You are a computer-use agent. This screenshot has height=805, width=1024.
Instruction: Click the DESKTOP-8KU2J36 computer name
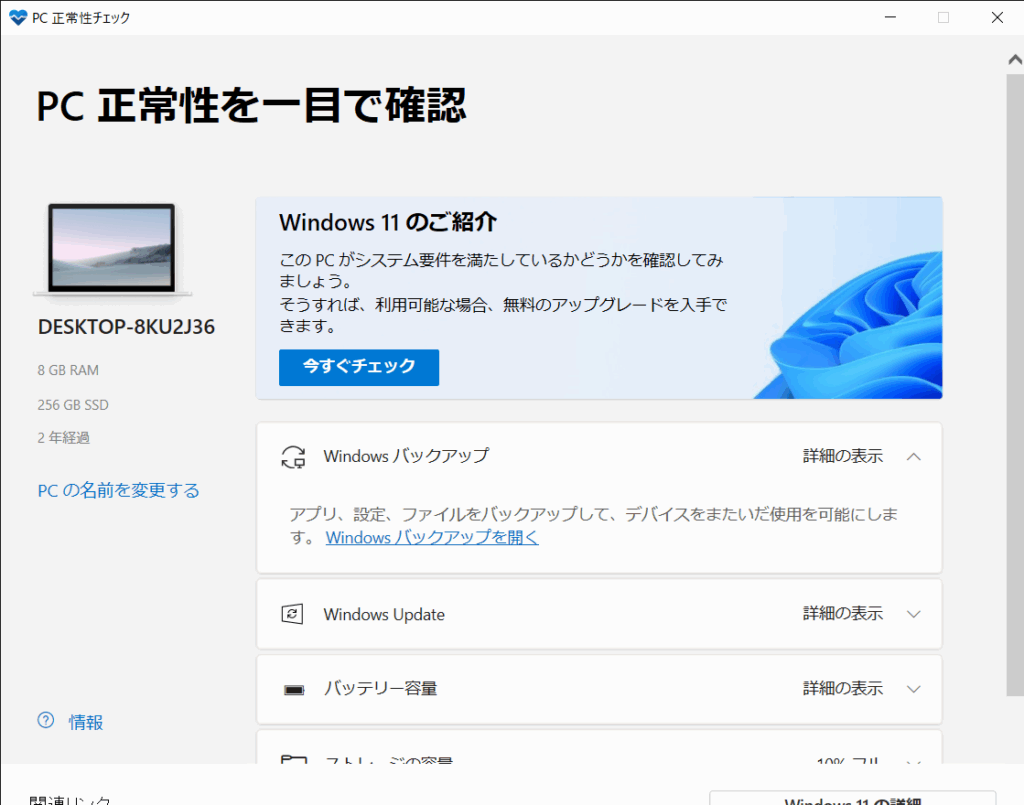pos(126,327)
